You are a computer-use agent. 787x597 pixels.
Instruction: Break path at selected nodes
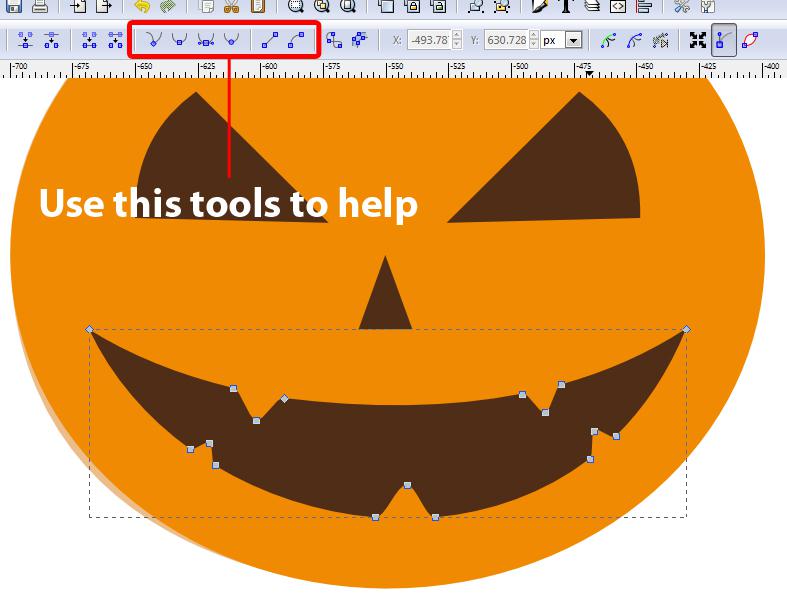click(115, 41)
